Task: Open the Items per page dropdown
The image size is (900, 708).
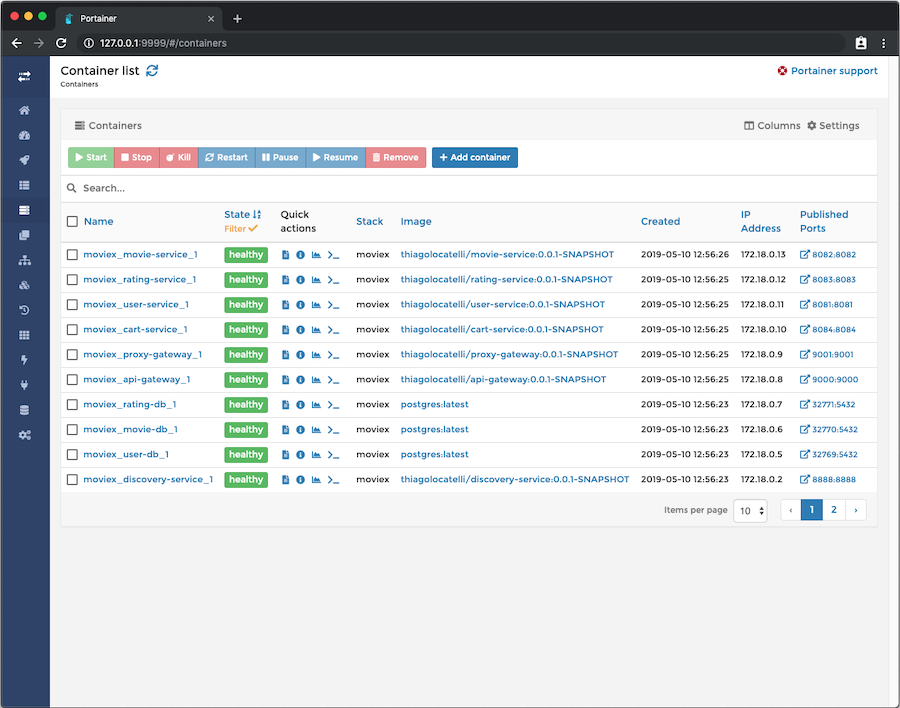Action: point(751,510)
